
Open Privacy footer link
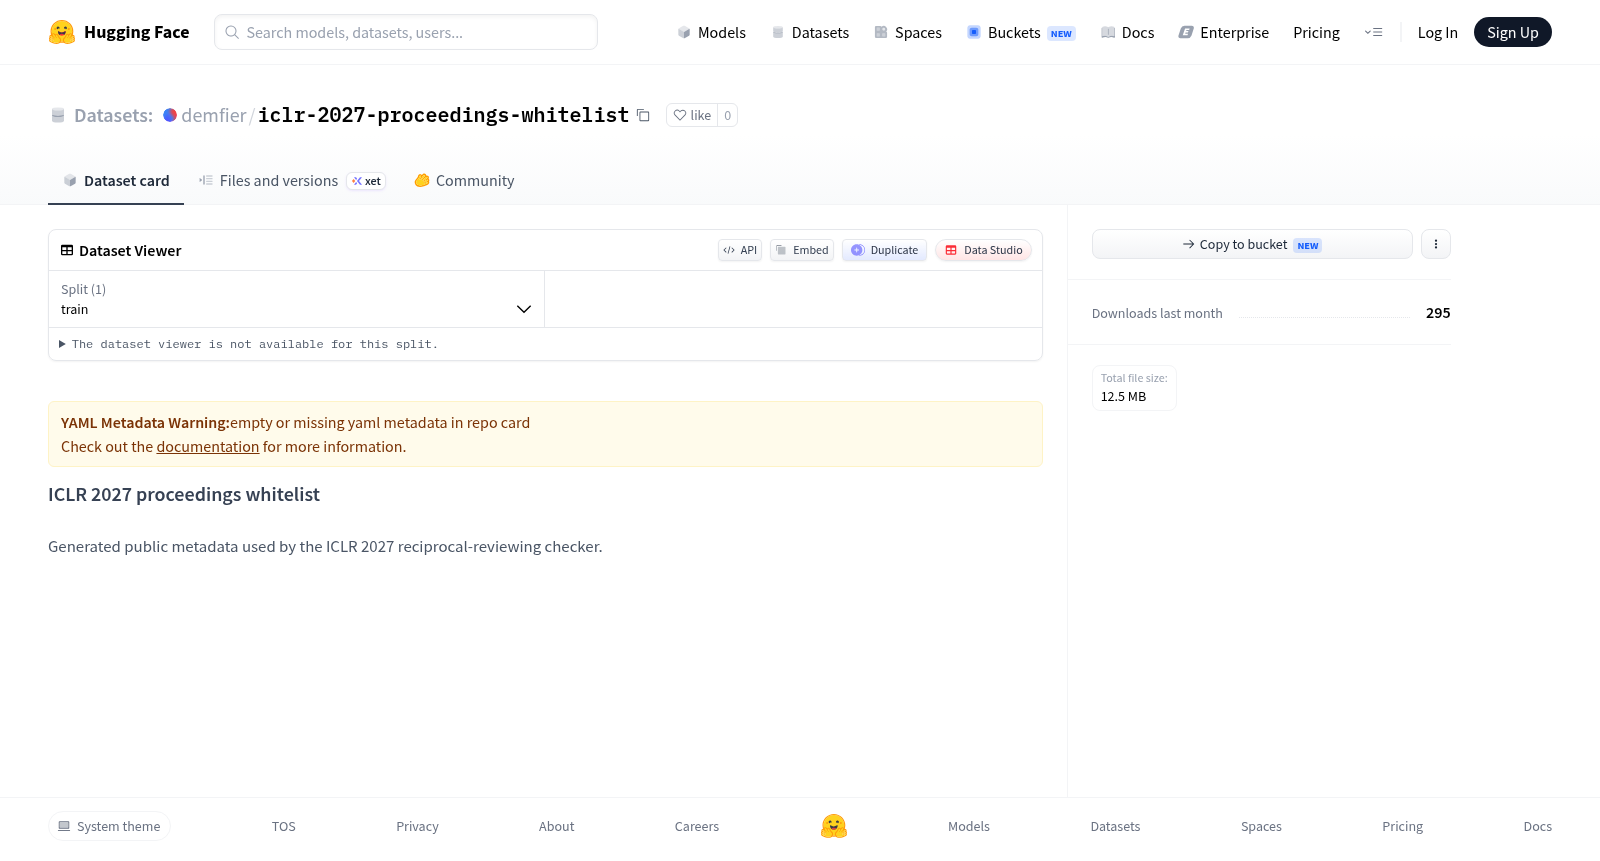point(417,826)
